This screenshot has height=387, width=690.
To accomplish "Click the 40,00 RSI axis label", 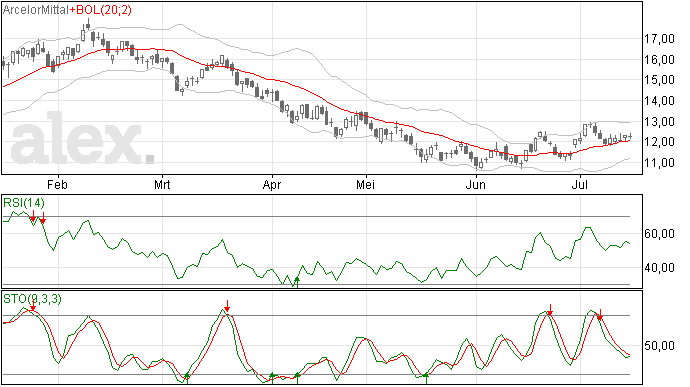I will click(659, 268).
